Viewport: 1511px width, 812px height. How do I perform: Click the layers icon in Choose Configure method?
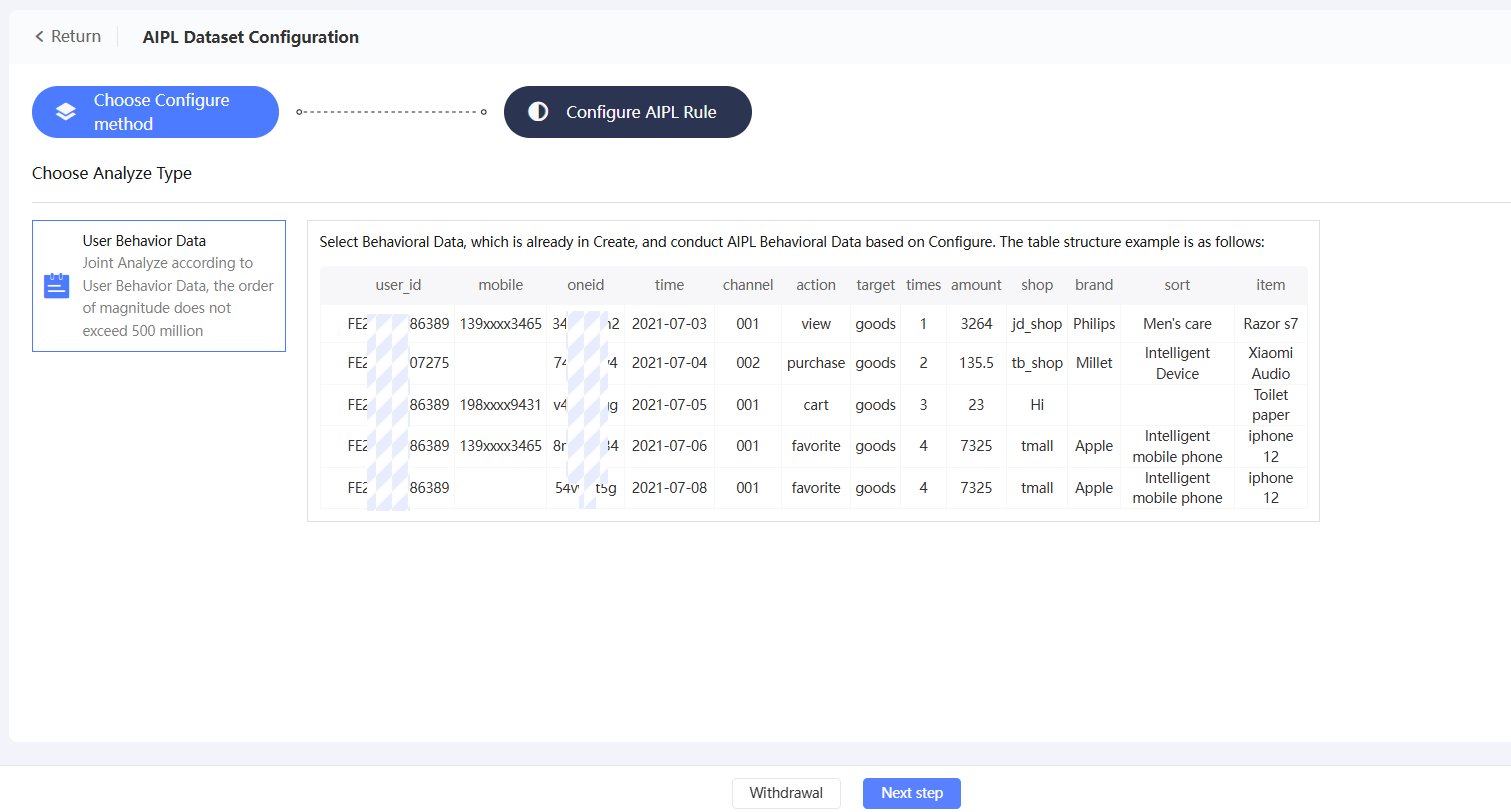click(66, 112)
